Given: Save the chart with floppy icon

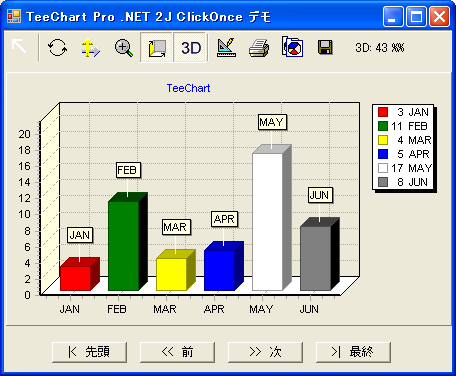Looking at the screenshot, I should [325, 47].
